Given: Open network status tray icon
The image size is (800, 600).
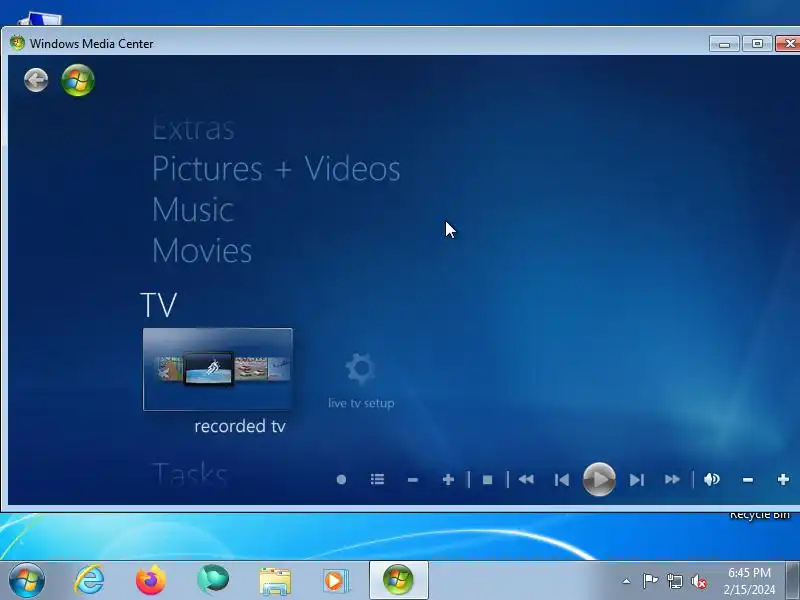Looking at the screenshot, I should (675, 581).
